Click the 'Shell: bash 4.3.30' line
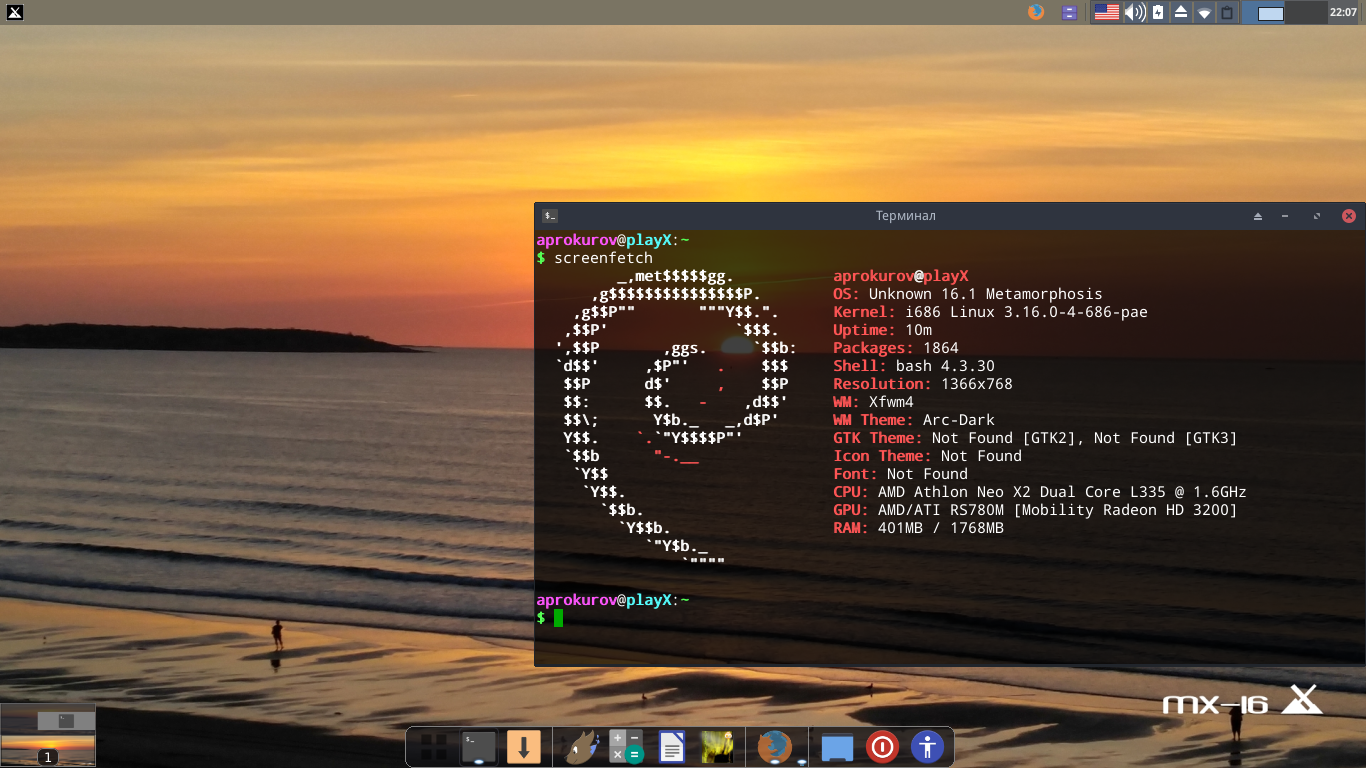The width and height of the screenshot is (1366, 768). pos(914,366)
